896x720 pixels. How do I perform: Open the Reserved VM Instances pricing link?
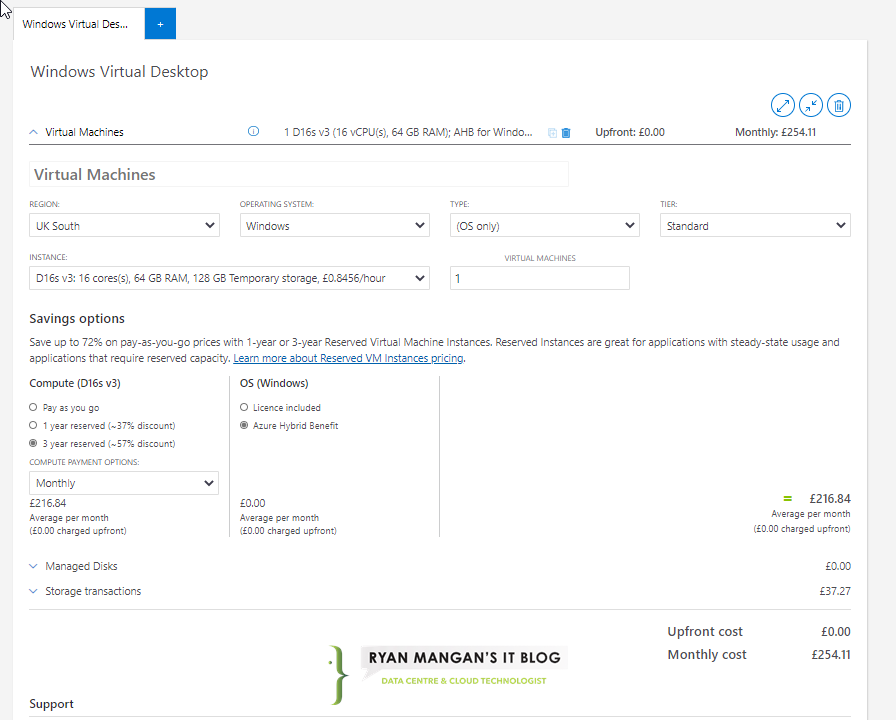(348, 358)
